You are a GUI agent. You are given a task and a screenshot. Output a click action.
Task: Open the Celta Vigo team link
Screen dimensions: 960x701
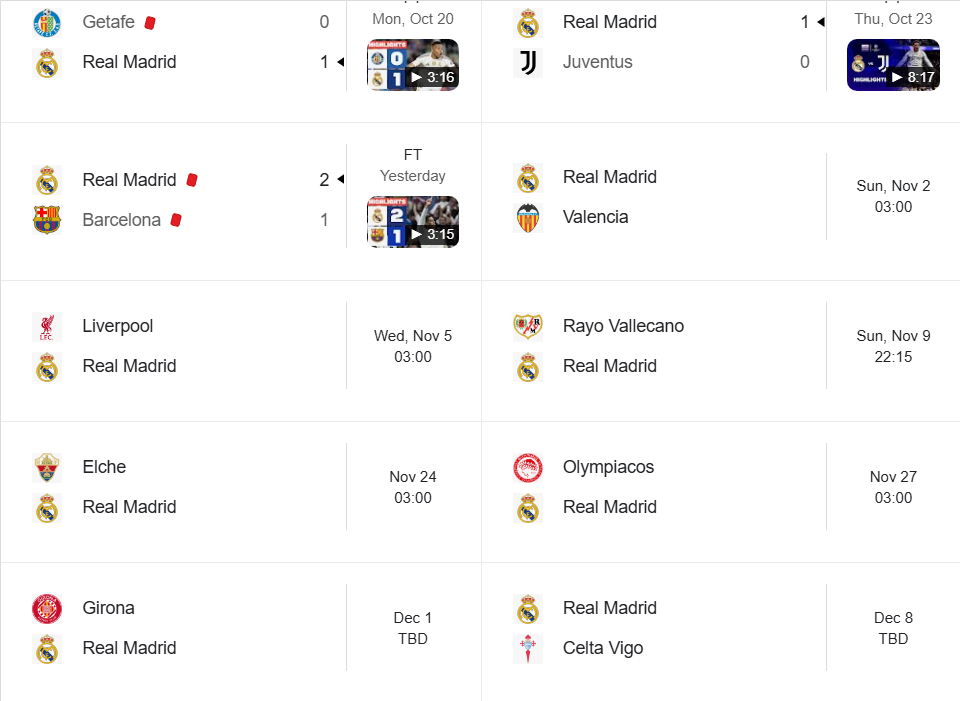click(x=603, y=648)
